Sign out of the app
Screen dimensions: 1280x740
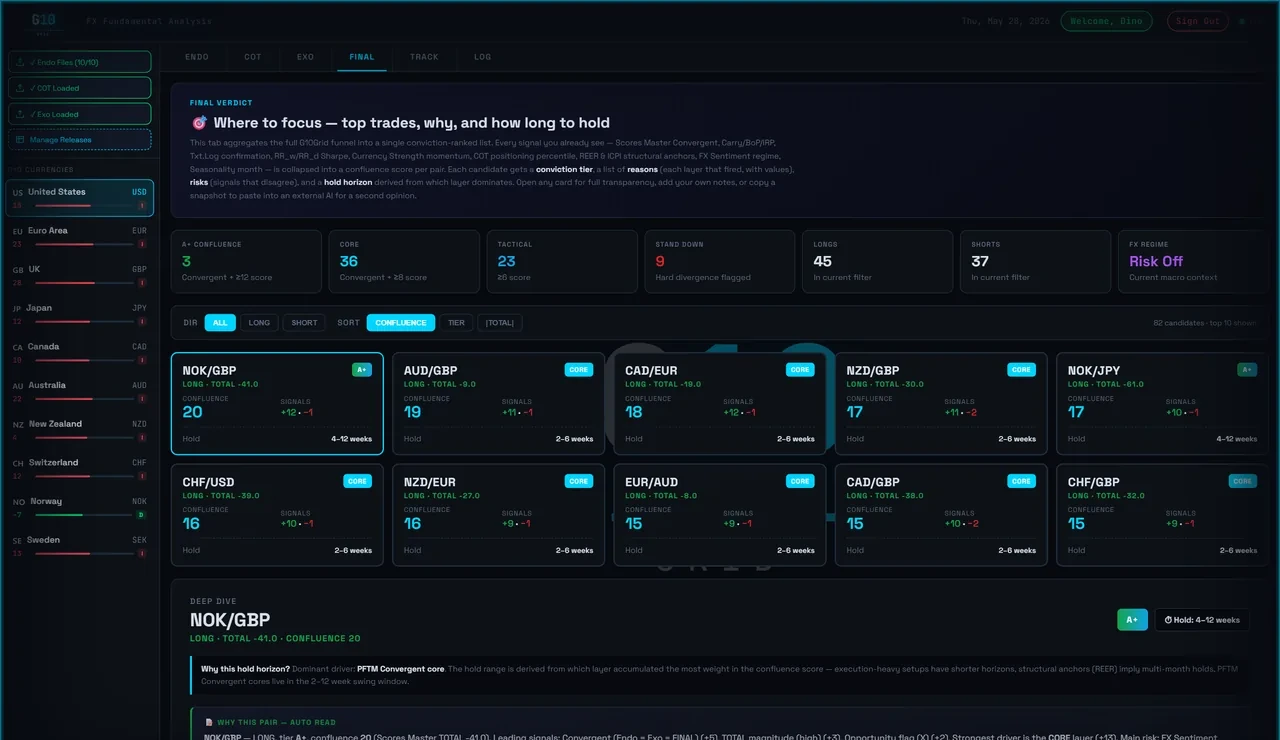point(1198,21)
